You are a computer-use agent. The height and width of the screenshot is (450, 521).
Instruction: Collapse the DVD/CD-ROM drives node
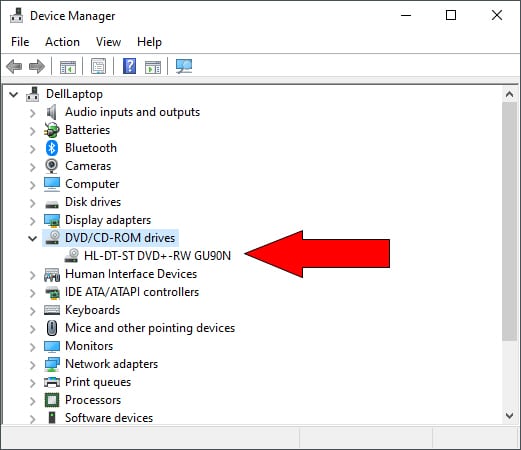pos(32,238)
